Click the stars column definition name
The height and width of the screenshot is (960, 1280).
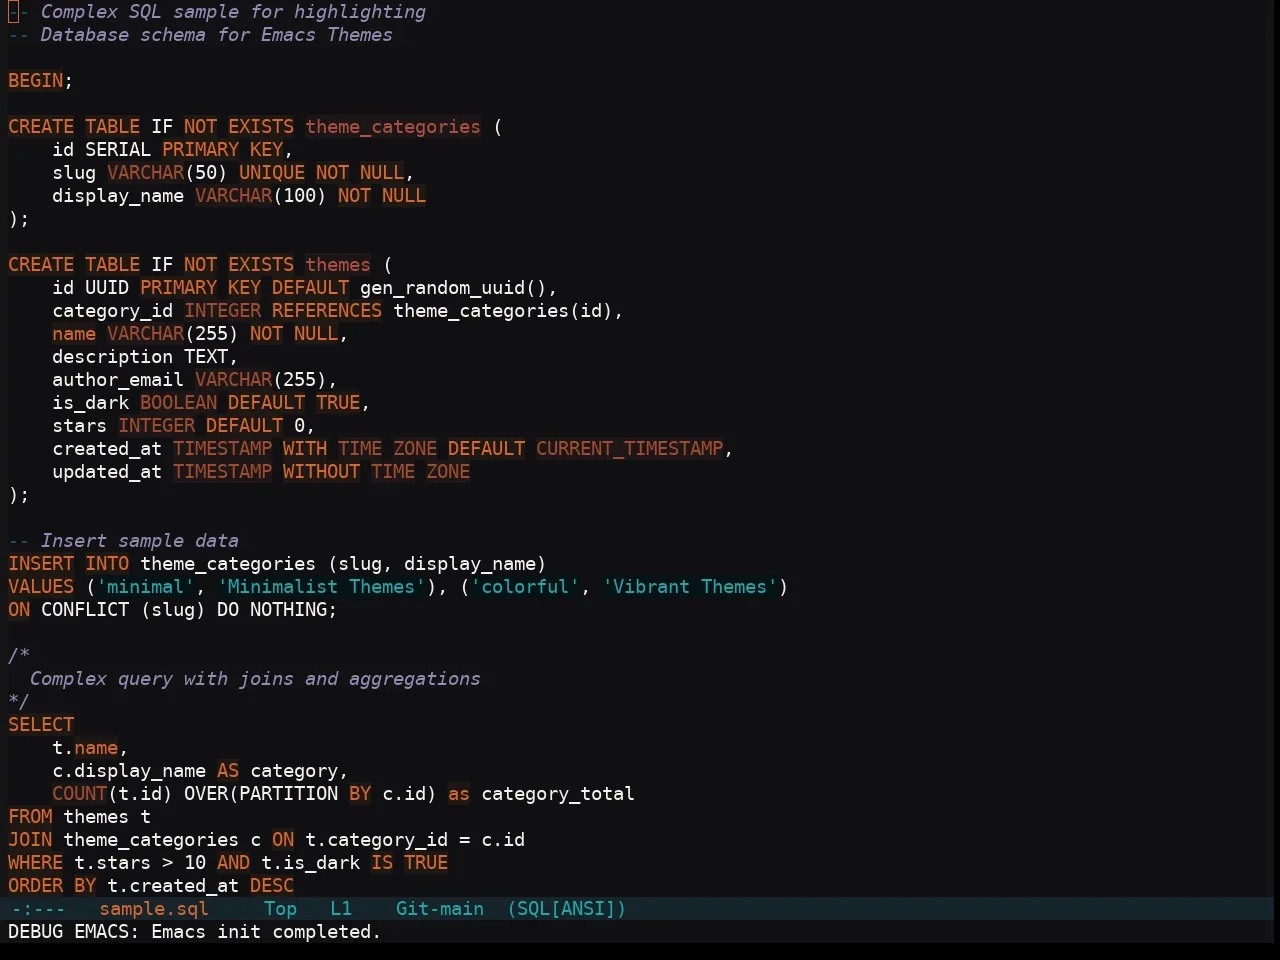tap(80, 426)
